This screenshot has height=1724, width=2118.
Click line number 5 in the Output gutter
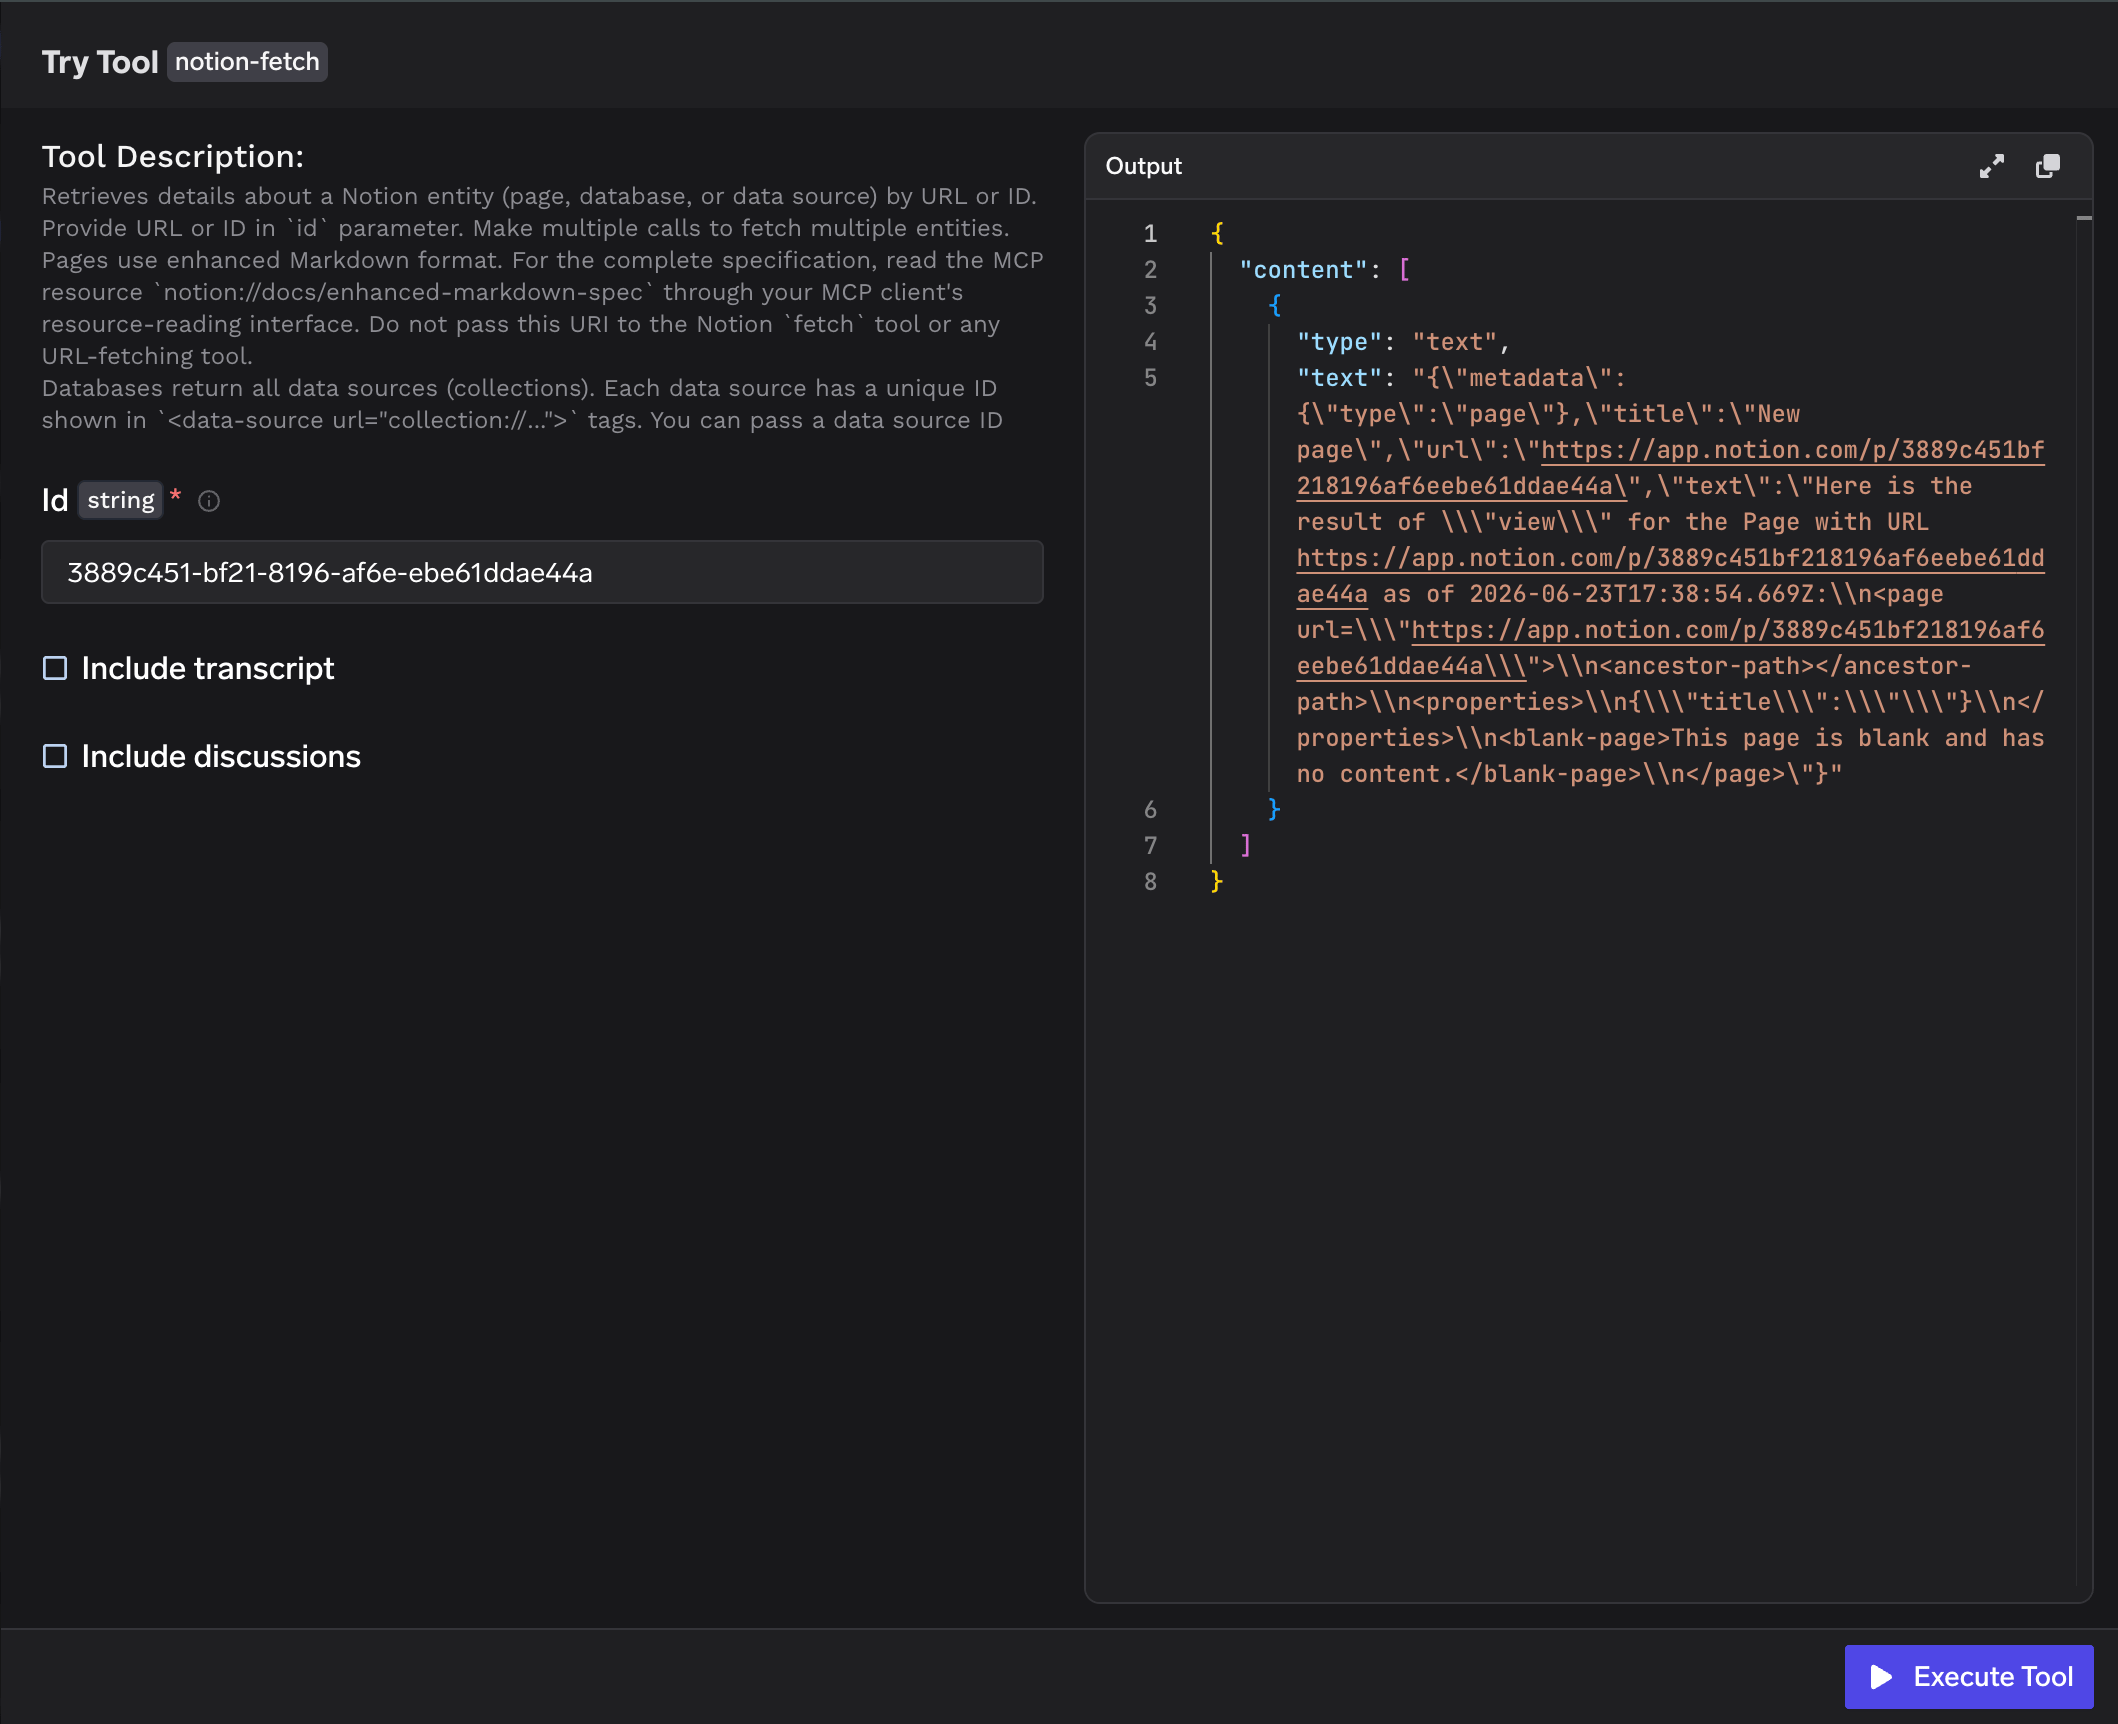(1150, 378)
